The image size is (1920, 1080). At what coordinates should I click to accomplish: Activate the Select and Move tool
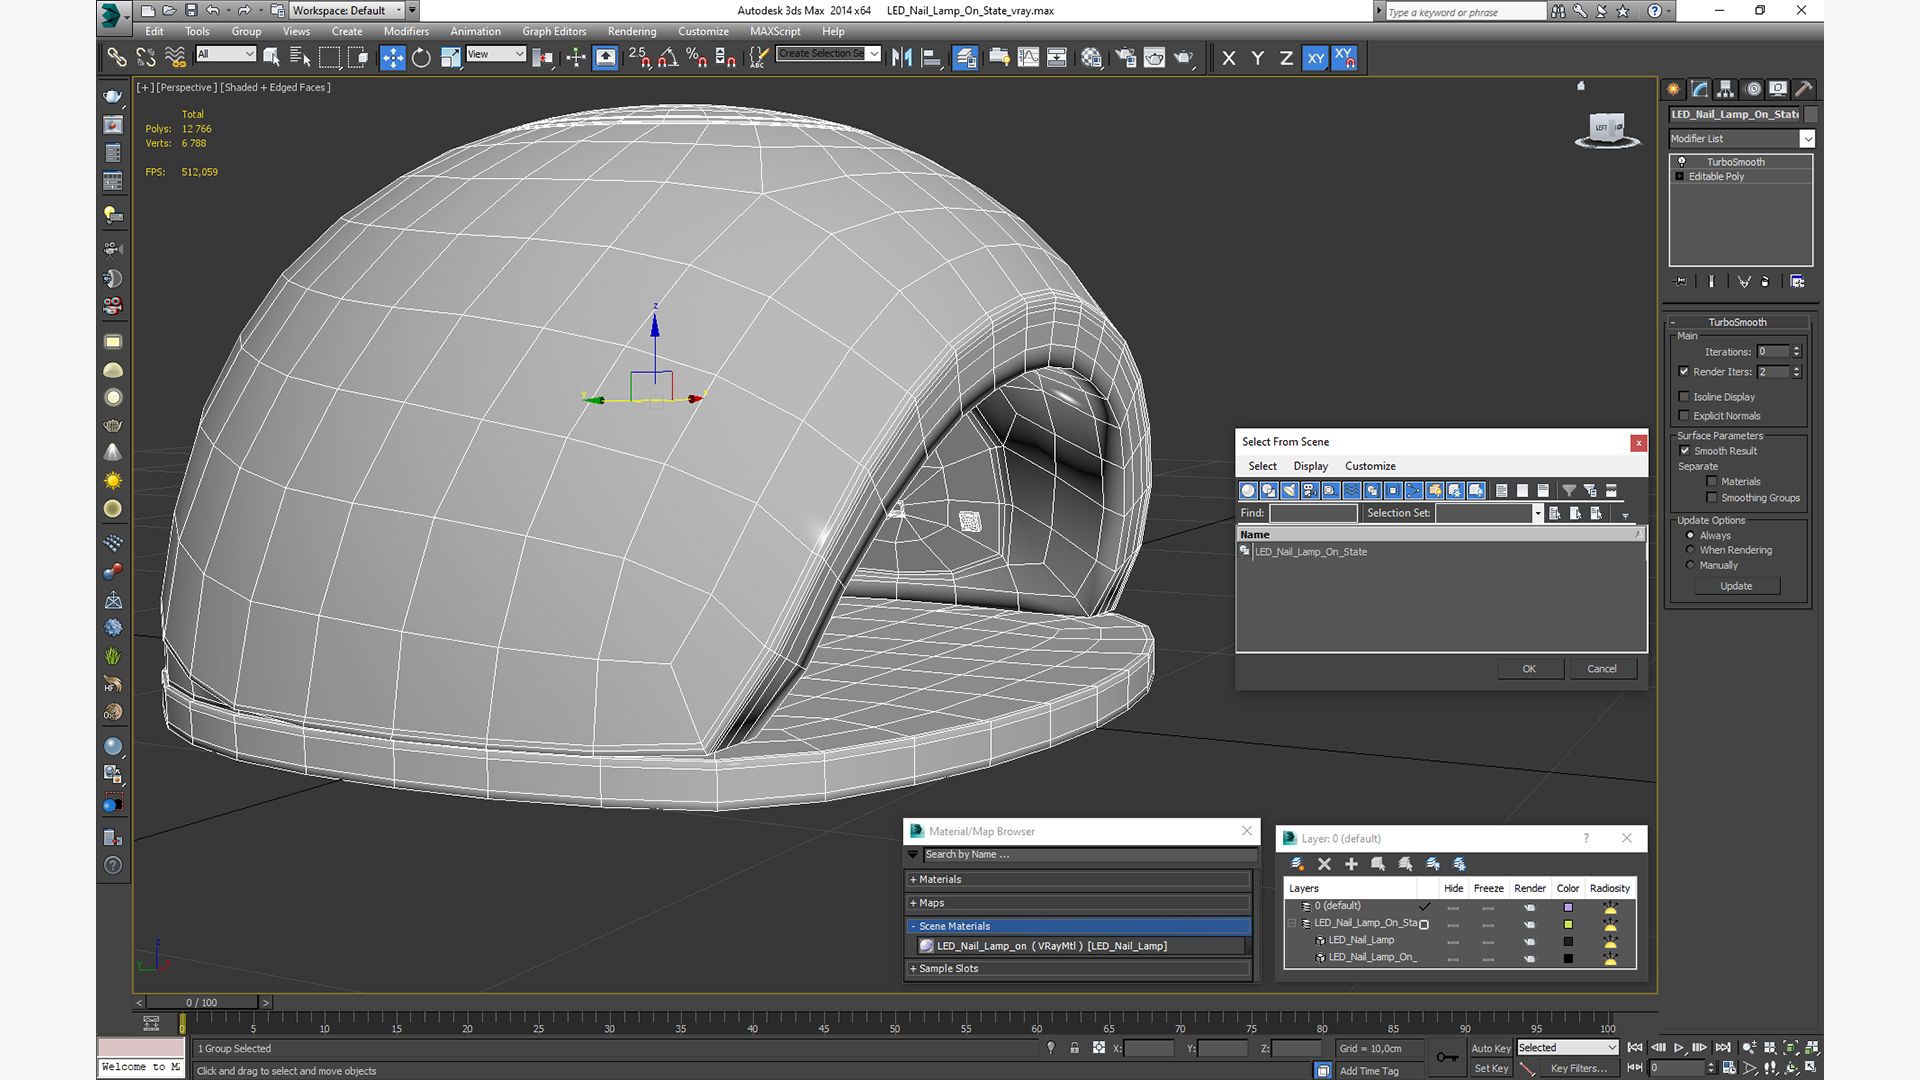coord(392,58)
